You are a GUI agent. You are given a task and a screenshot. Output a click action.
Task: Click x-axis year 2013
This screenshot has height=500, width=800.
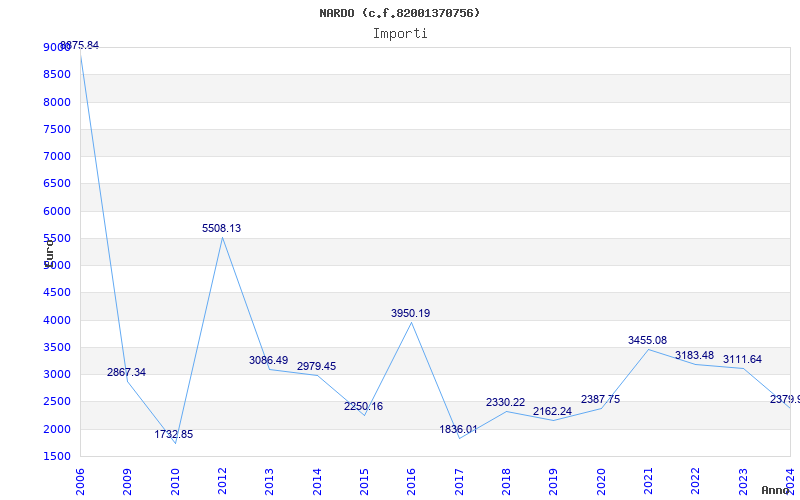[x=269, y=482]
